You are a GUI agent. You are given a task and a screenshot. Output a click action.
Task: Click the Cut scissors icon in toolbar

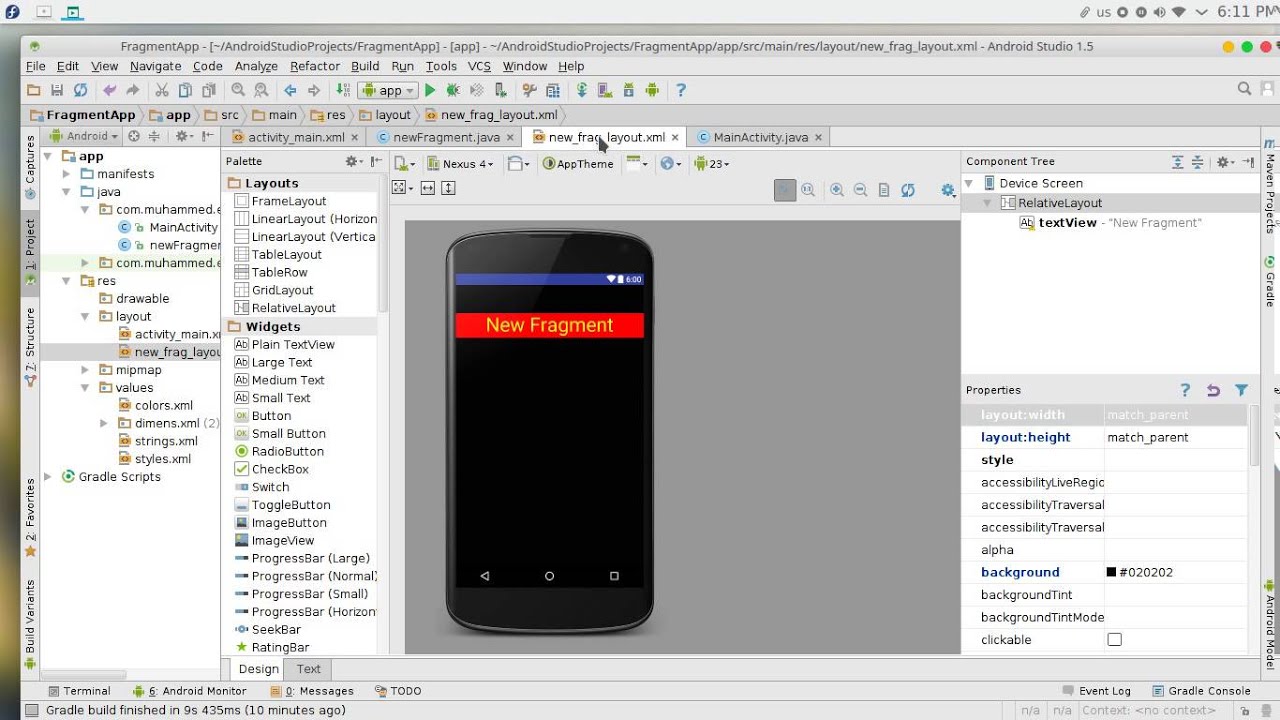(x=162, y=90)
